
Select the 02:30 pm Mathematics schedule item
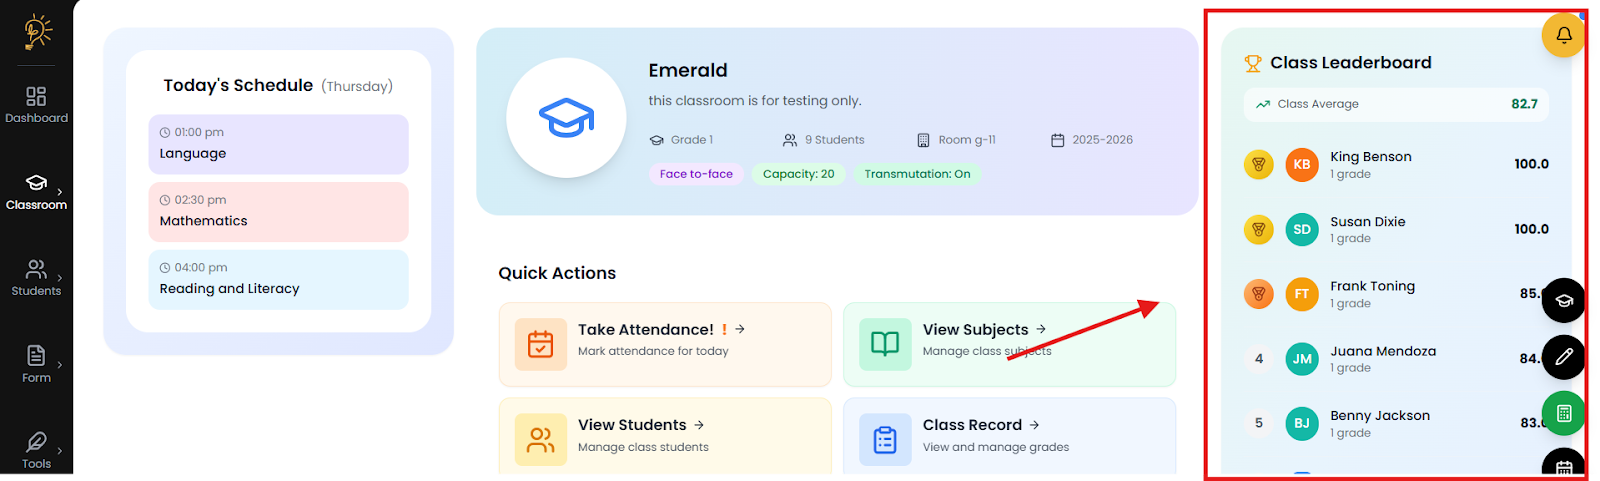pyautogui.click(x=278, y=211)
